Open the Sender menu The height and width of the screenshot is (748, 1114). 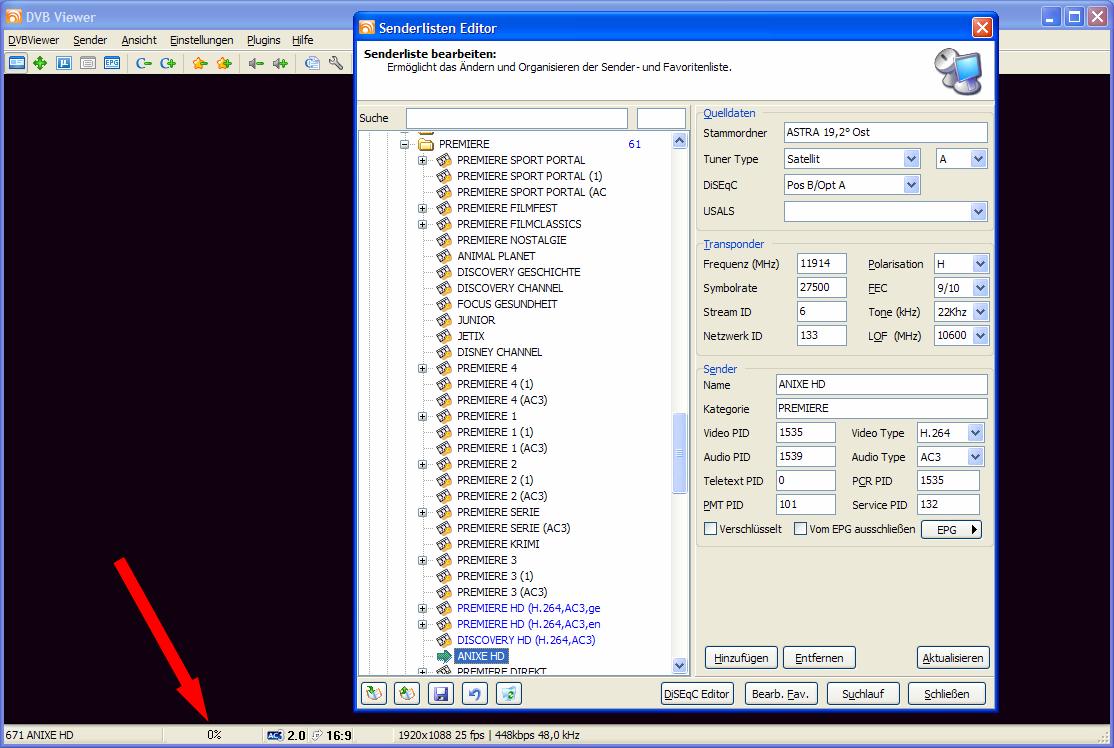click(x=90, y=40)
